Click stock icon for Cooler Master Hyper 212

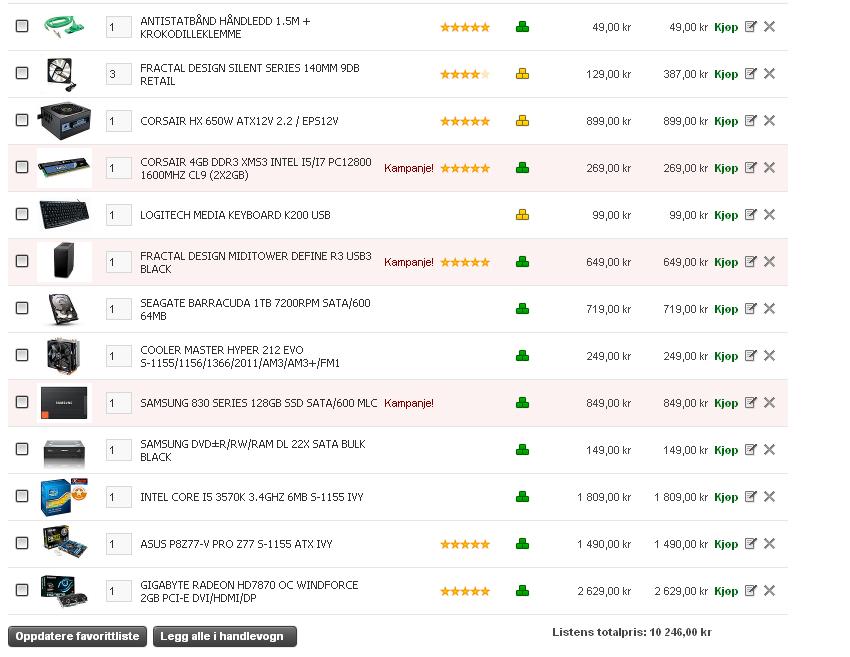tap(522, 356)
